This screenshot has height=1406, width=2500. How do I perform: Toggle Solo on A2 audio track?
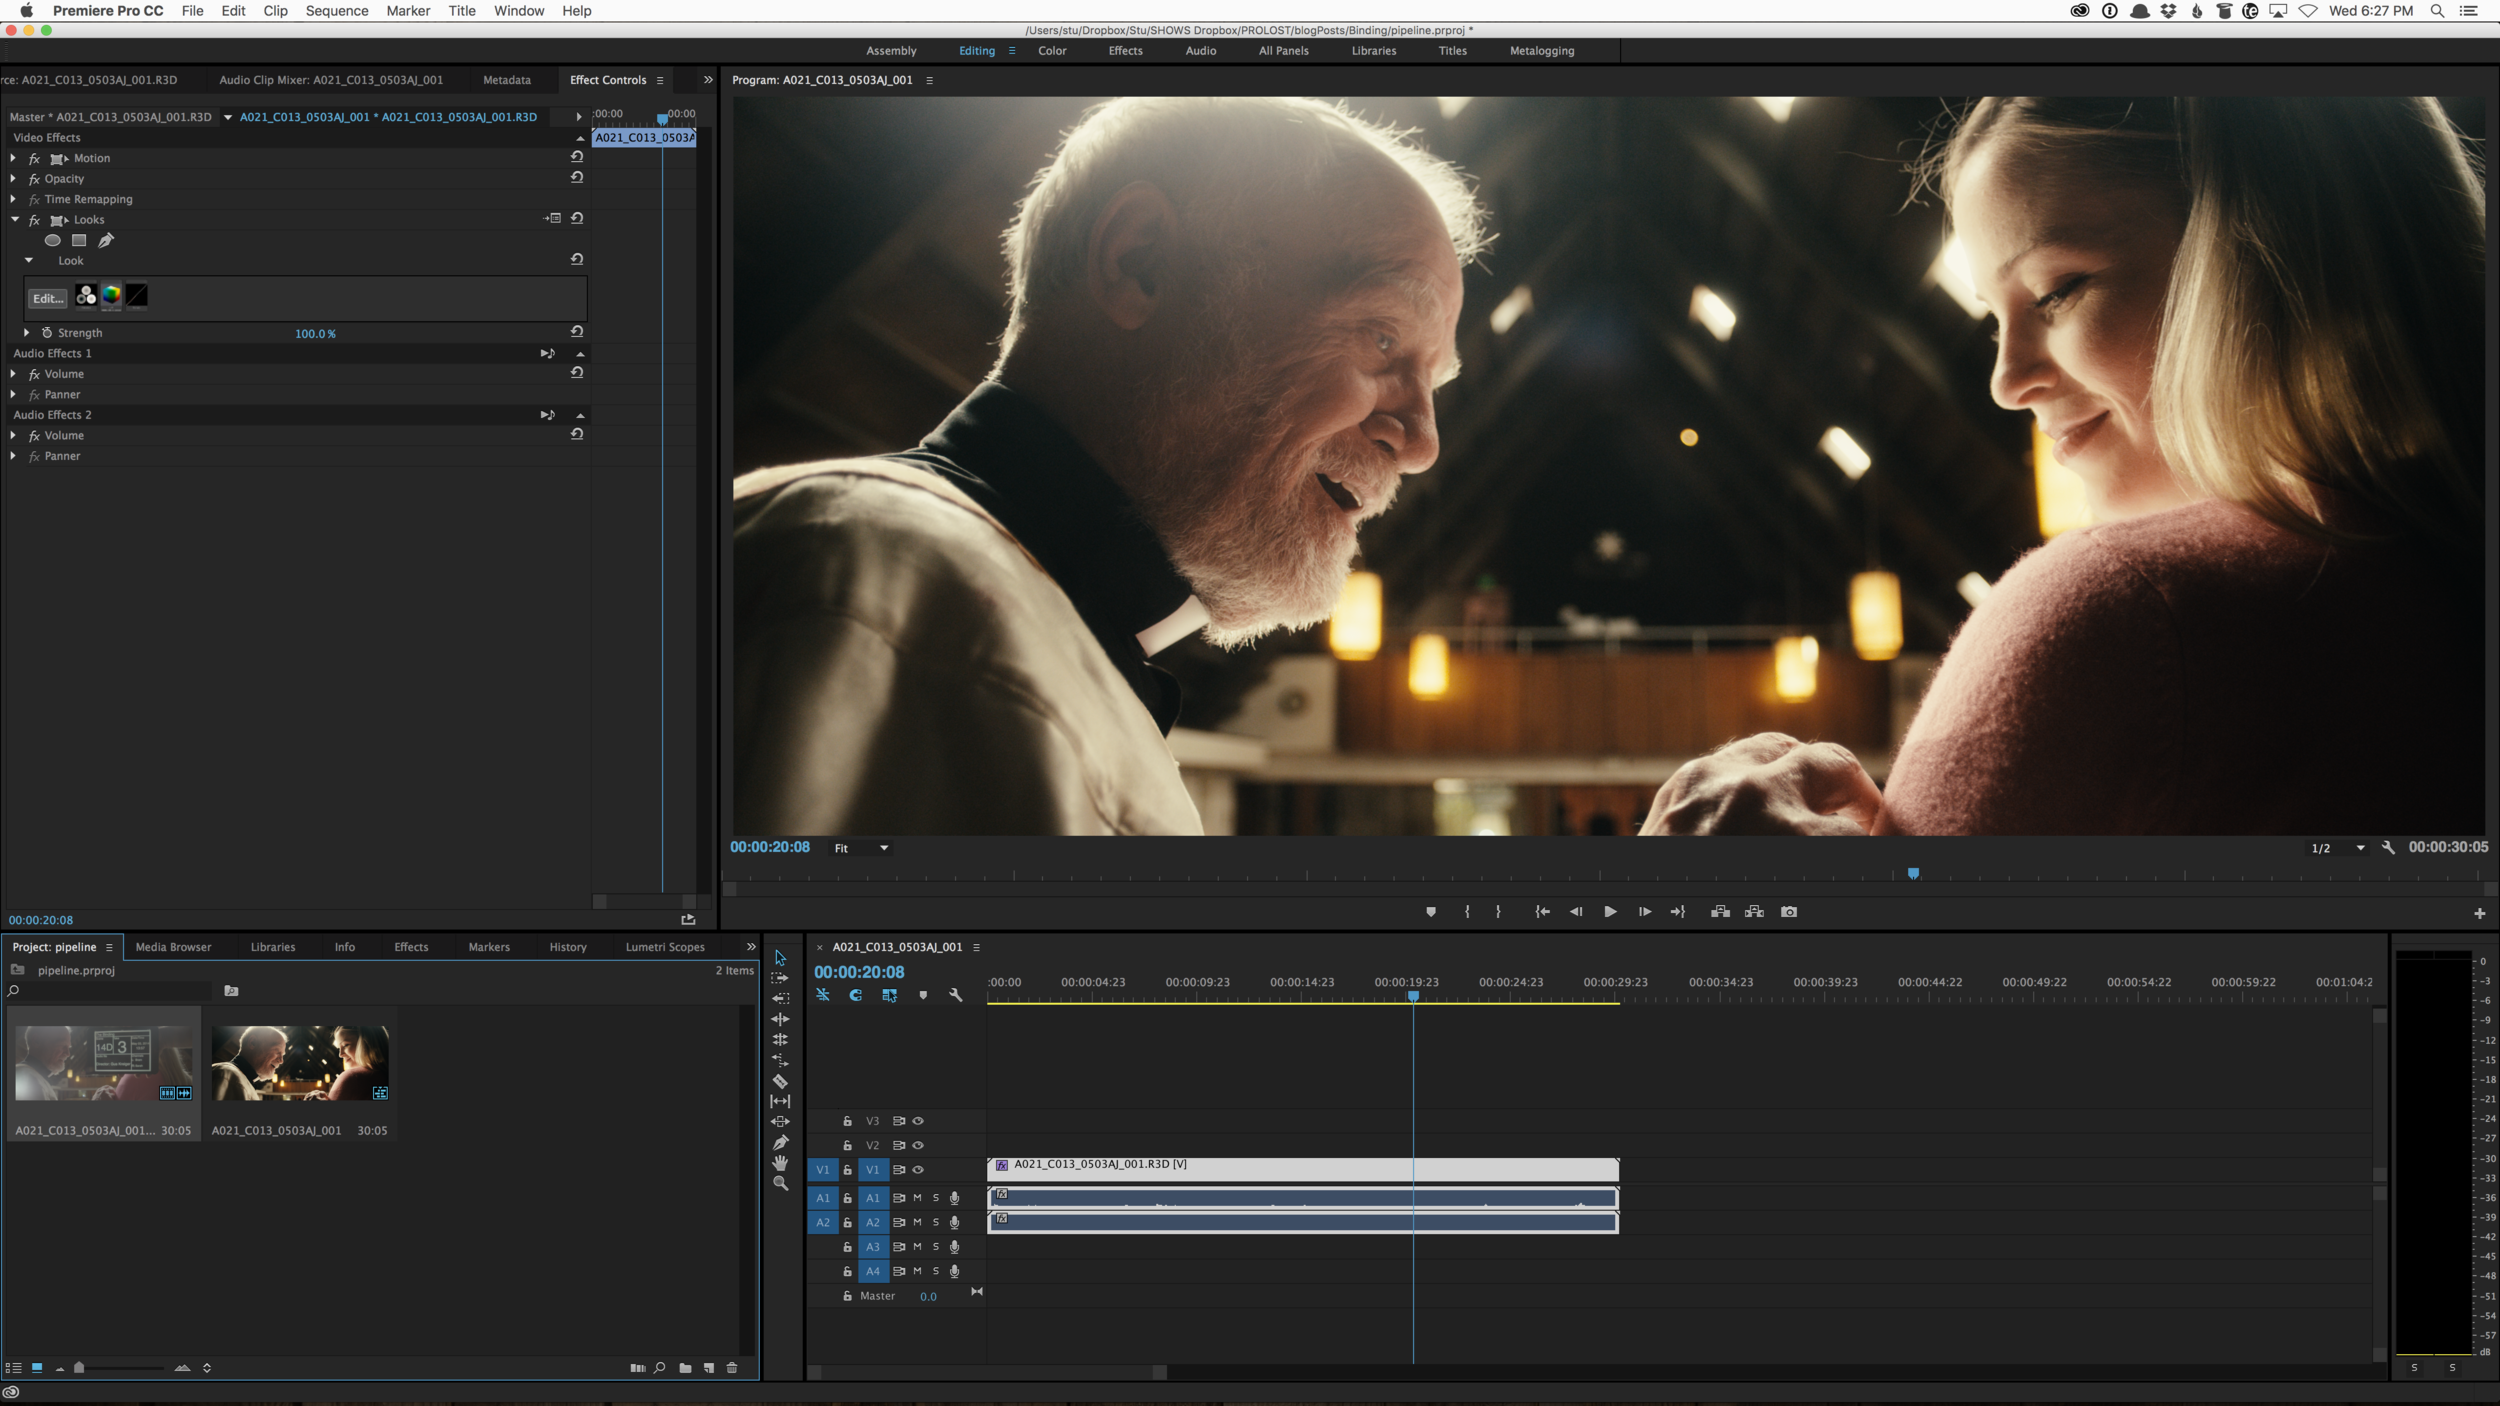click(x=936, y=1221)
